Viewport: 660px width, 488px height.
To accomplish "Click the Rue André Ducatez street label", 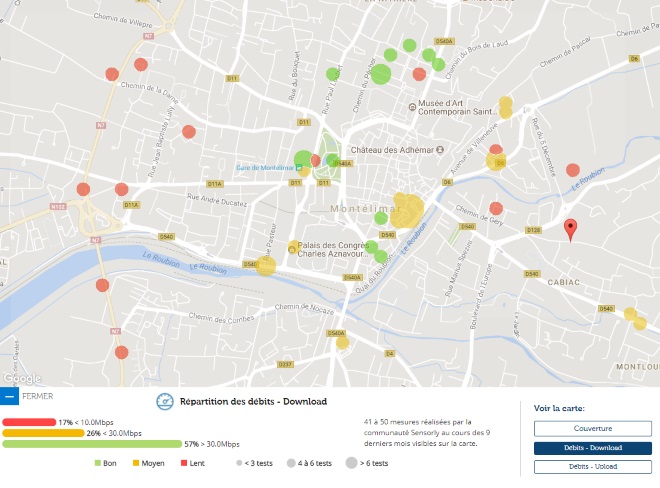I will coord(217,200).
